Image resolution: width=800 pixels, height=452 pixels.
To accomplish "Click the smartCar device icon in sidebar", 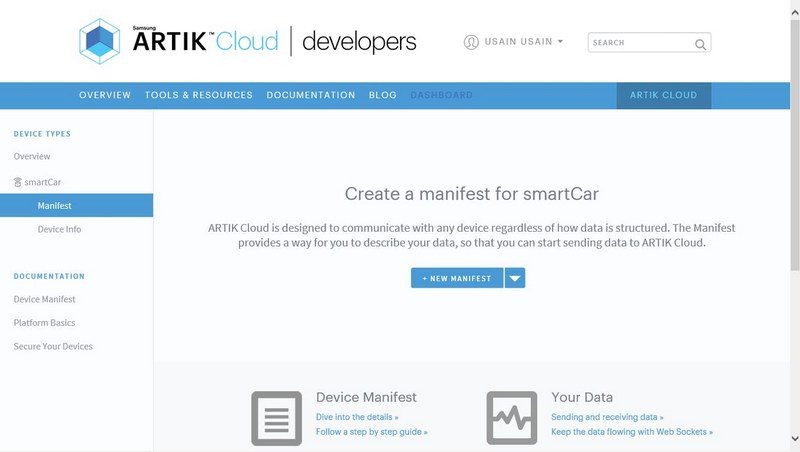I will [x=17, y=182].
